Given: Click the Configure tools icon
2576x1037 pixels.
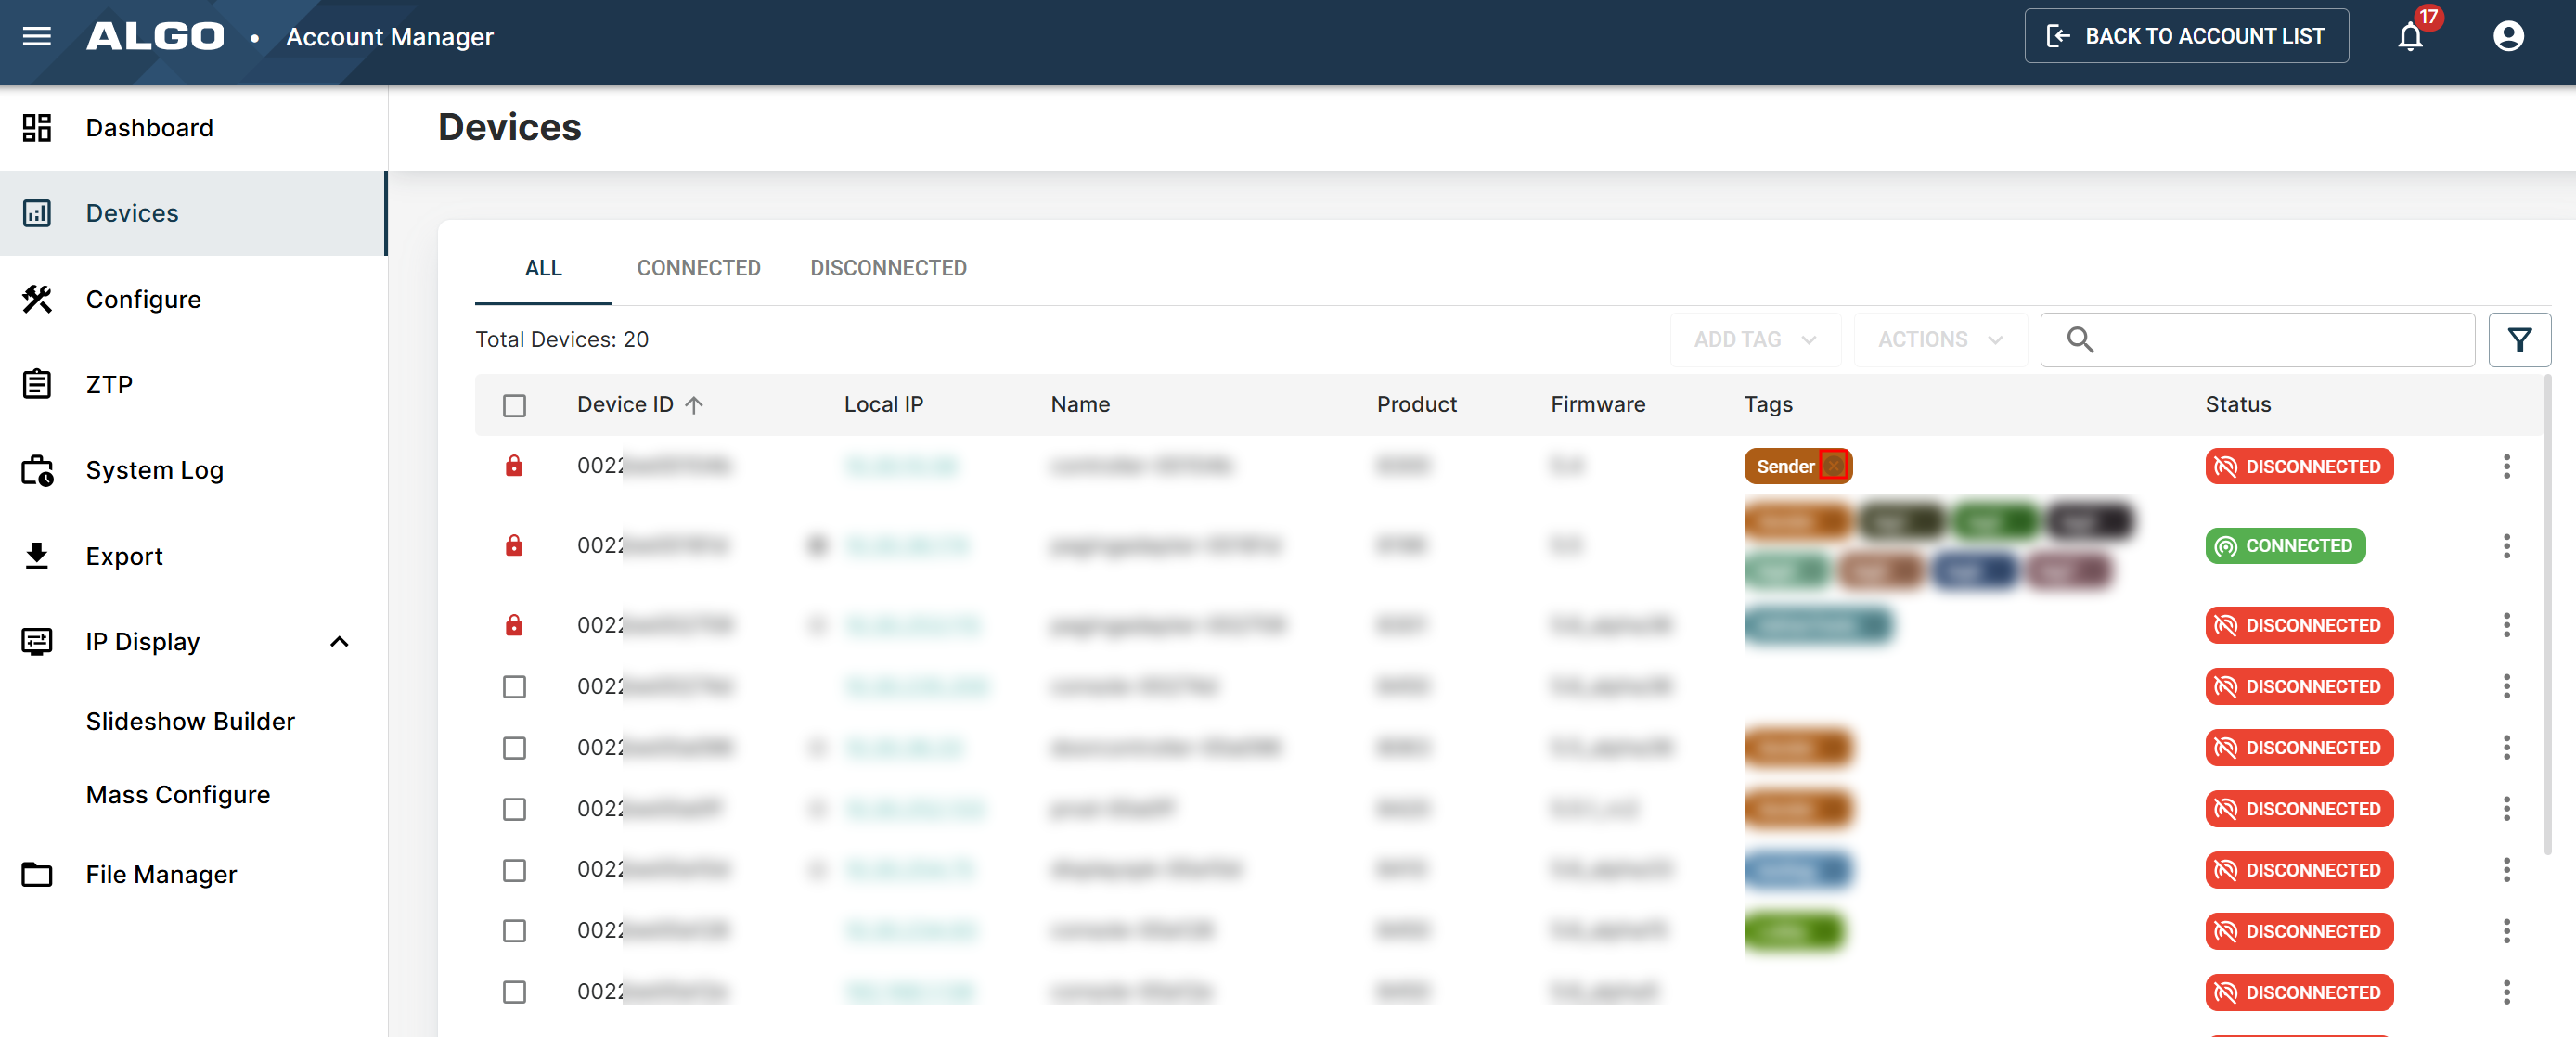Looking at the screenshot, I should (37, 299).
